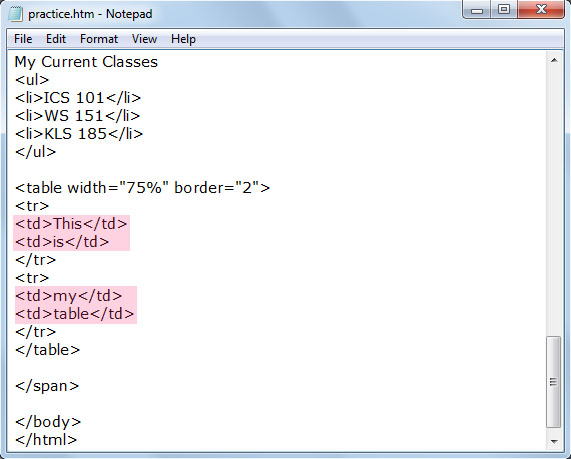Place cursor in 'My Current Classes' line
The width and height of the screenshot is (571, 459).
(x=86, y=62)
